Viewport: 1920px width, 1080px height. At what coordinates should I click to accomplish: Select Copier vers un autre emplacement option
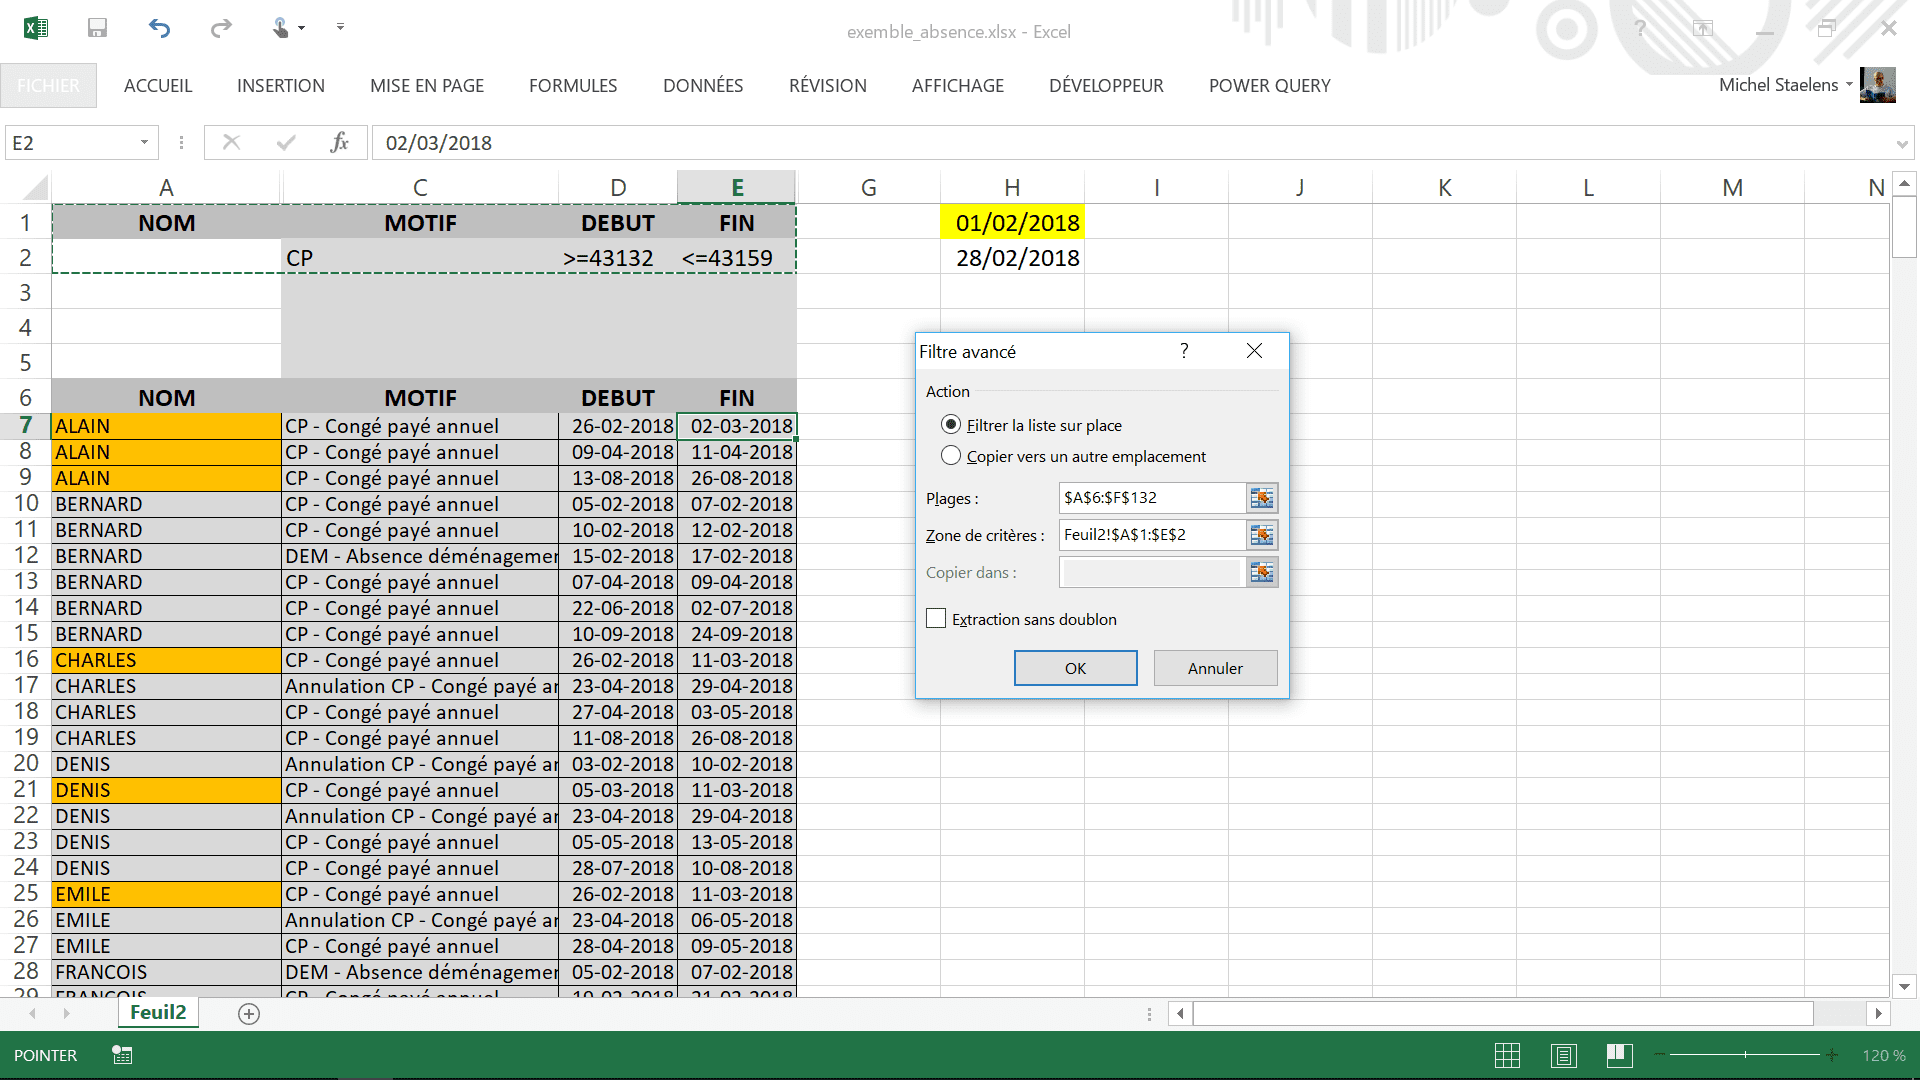click(x=951, y=456)
